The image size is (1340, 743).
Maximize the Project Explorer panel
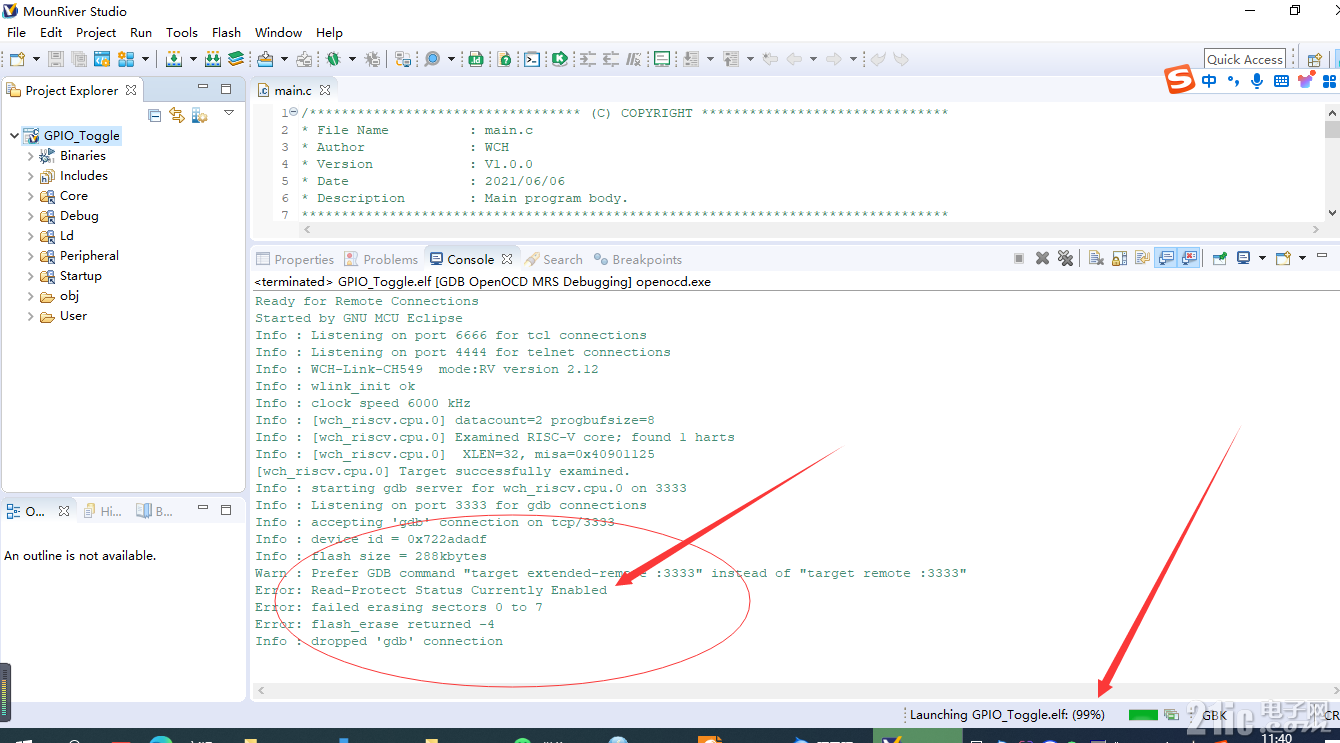pyautogui.click(x=226, y=89)
